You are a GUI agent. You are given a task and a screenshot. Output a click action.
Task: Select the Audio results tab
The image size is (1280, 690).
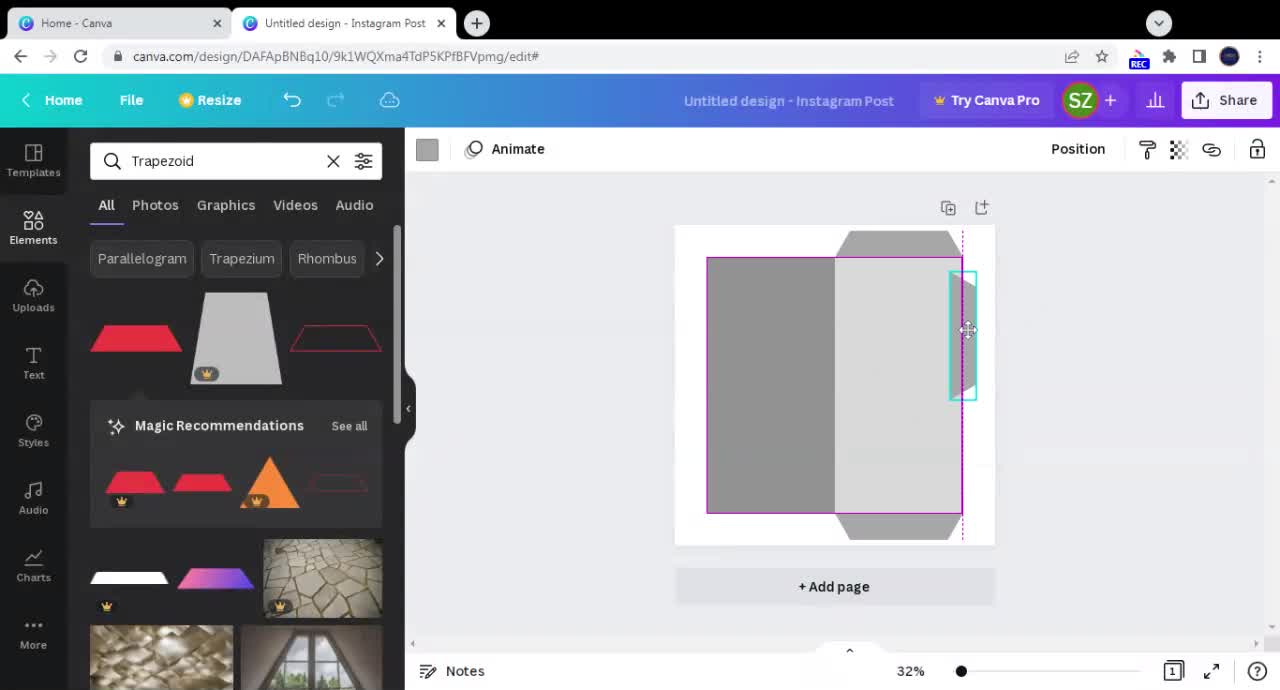click(x=354, y=205)
